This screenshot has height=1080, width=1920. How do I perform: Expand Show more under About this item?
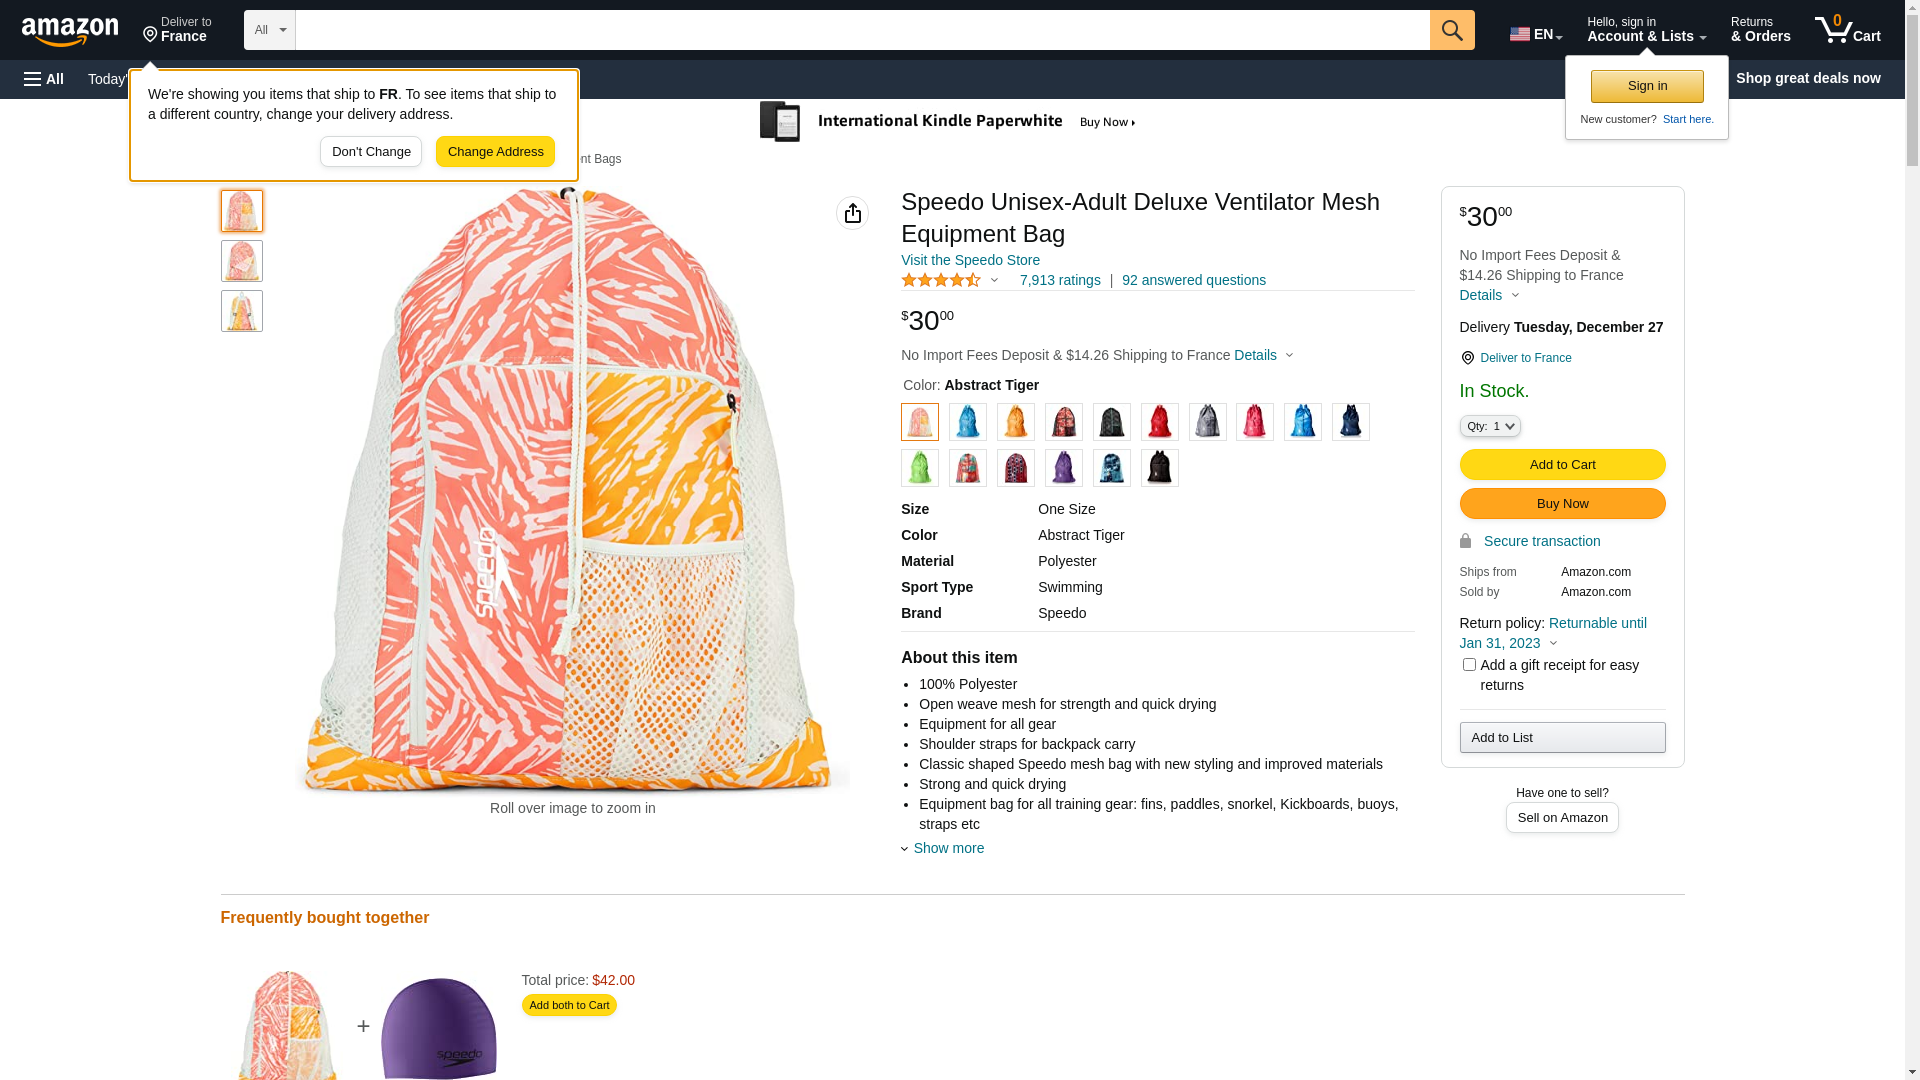click(947, 848)
